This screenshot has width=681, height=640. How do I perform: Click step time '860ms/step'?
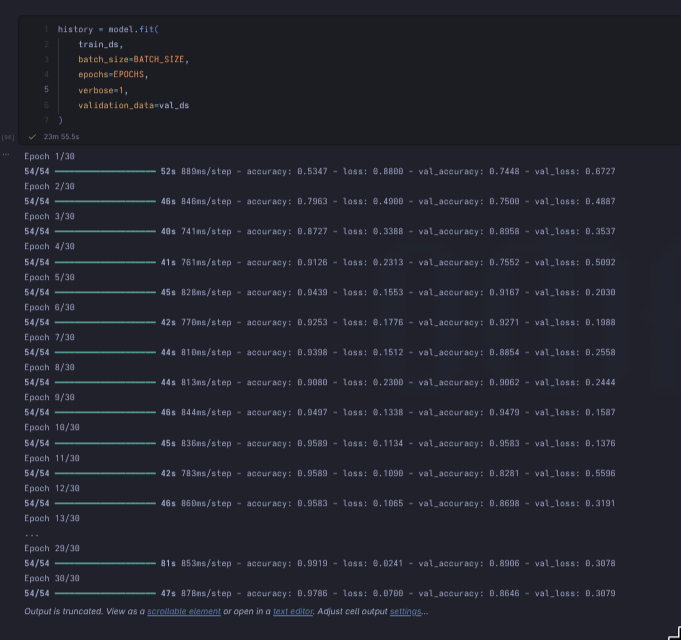pyautogui.click(x=206, y=503)
